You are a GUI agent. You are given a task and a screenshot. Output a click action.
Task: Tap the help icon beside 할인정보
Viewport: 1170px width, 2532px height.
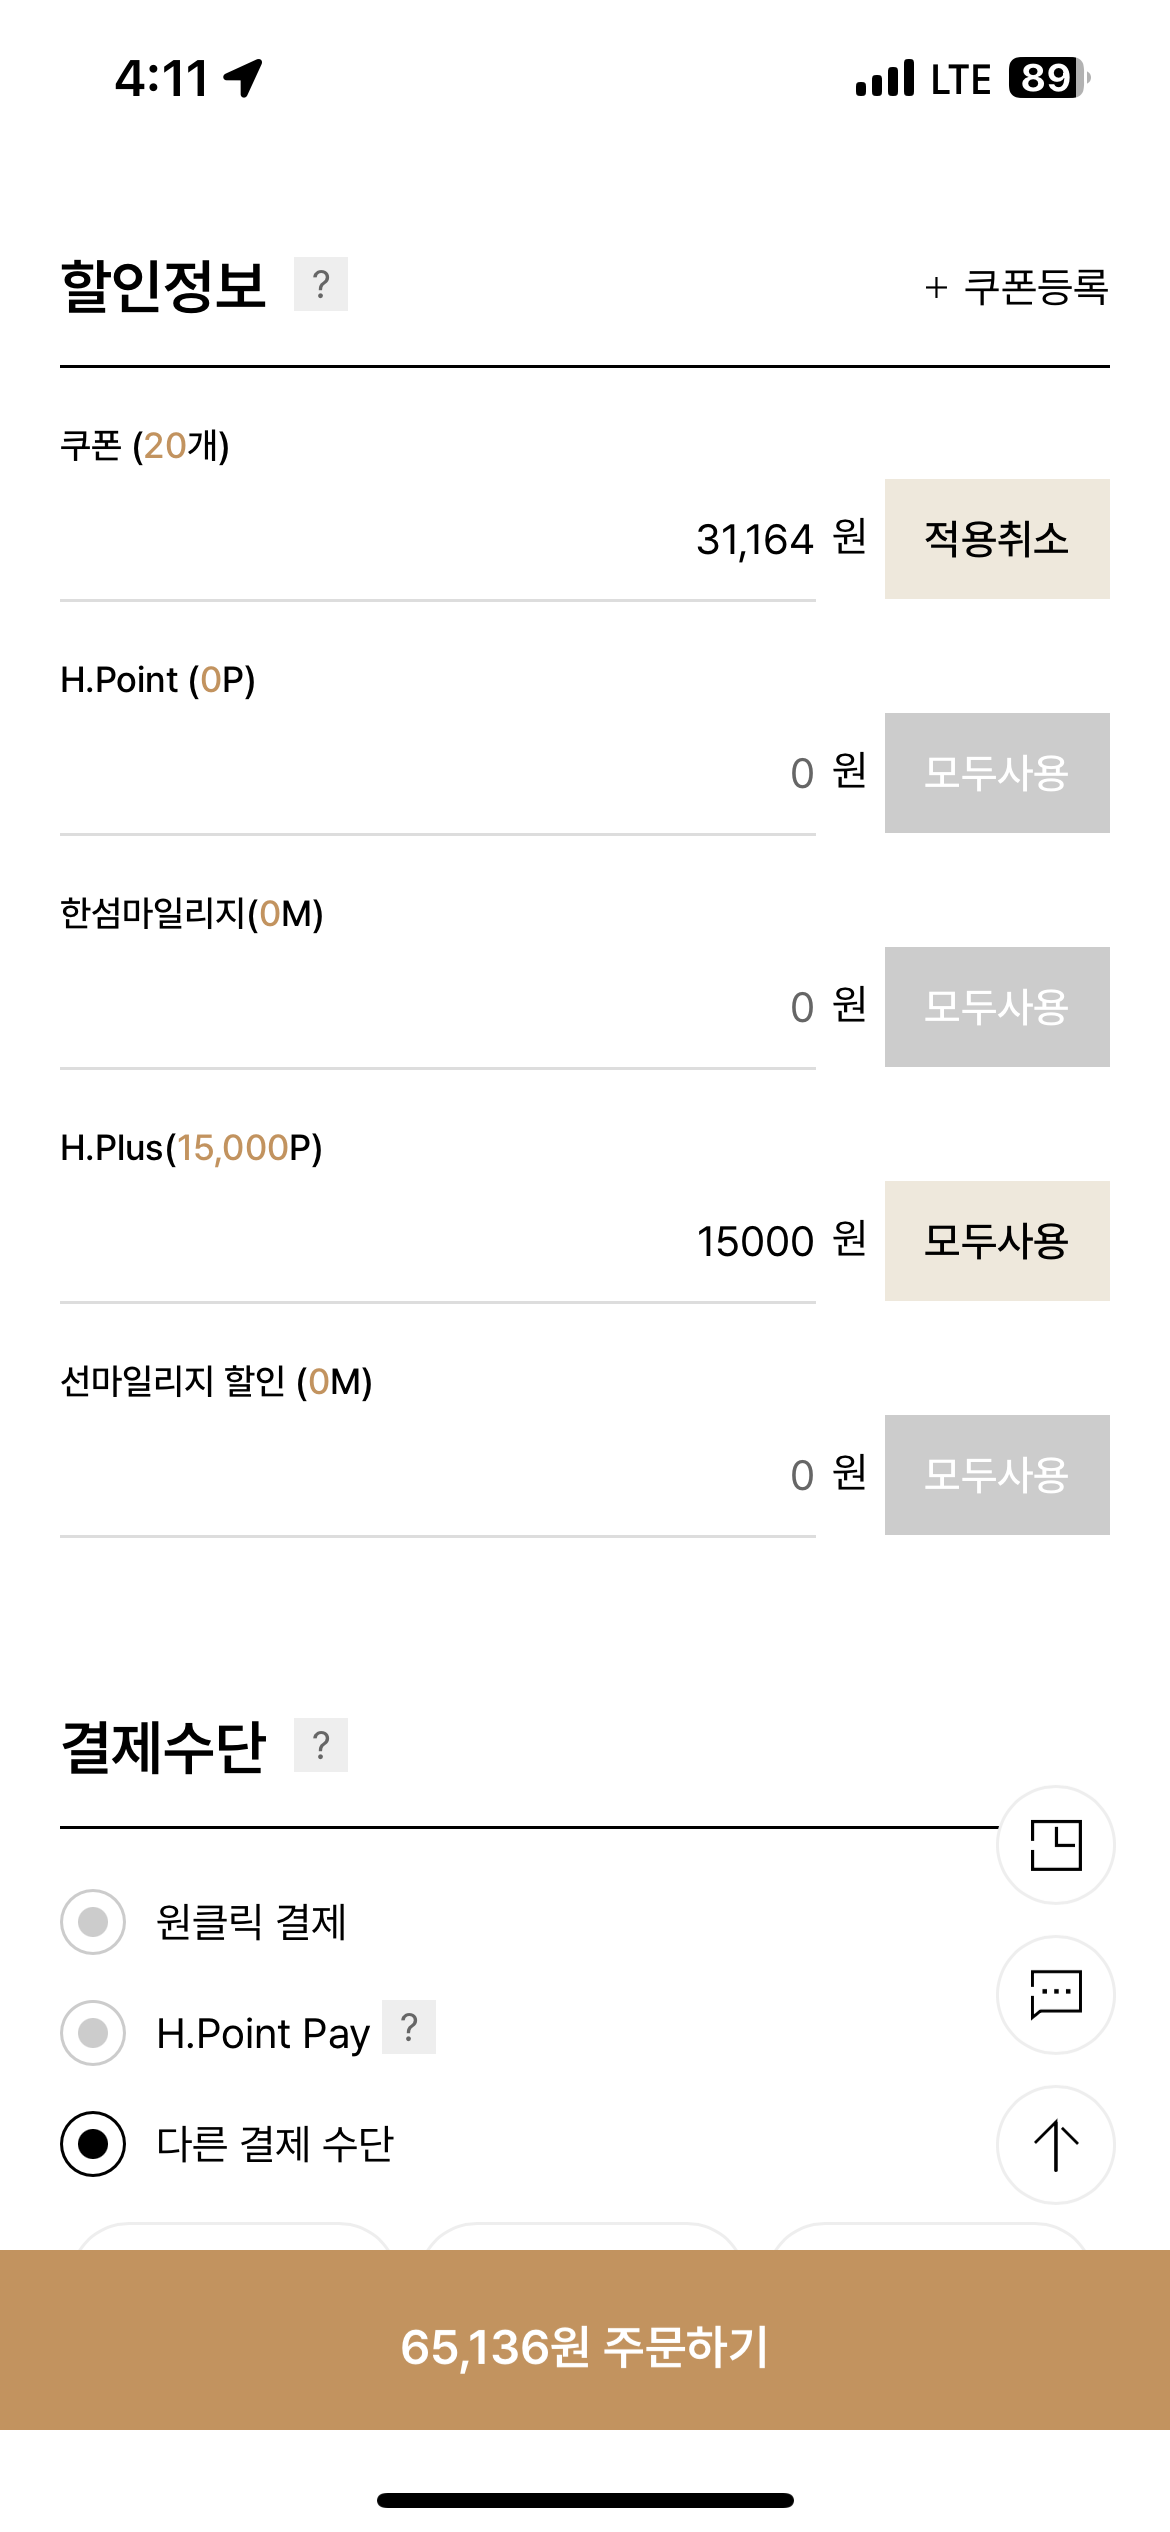pyautogui.click(x=320, y=285)
